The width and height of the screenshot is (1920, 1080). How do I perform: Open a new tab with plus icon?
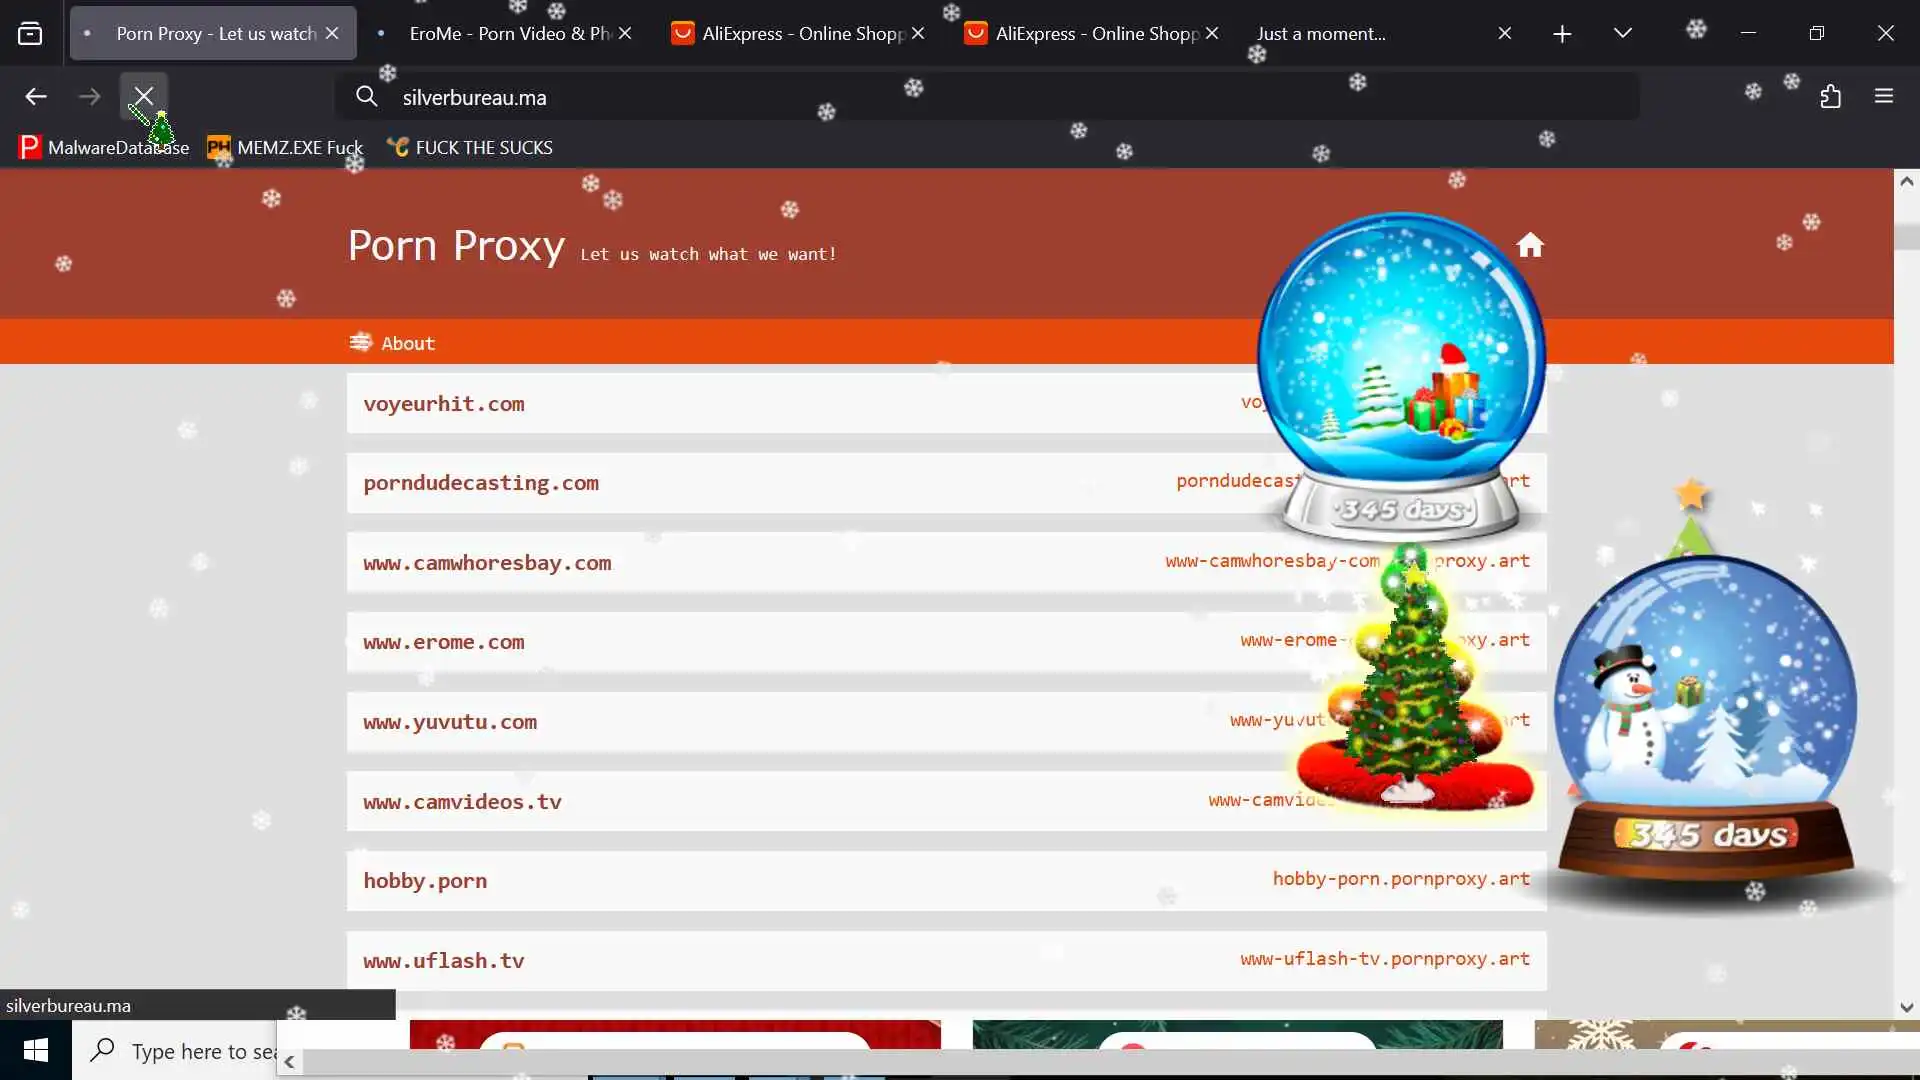click(x=1562, y=34)
